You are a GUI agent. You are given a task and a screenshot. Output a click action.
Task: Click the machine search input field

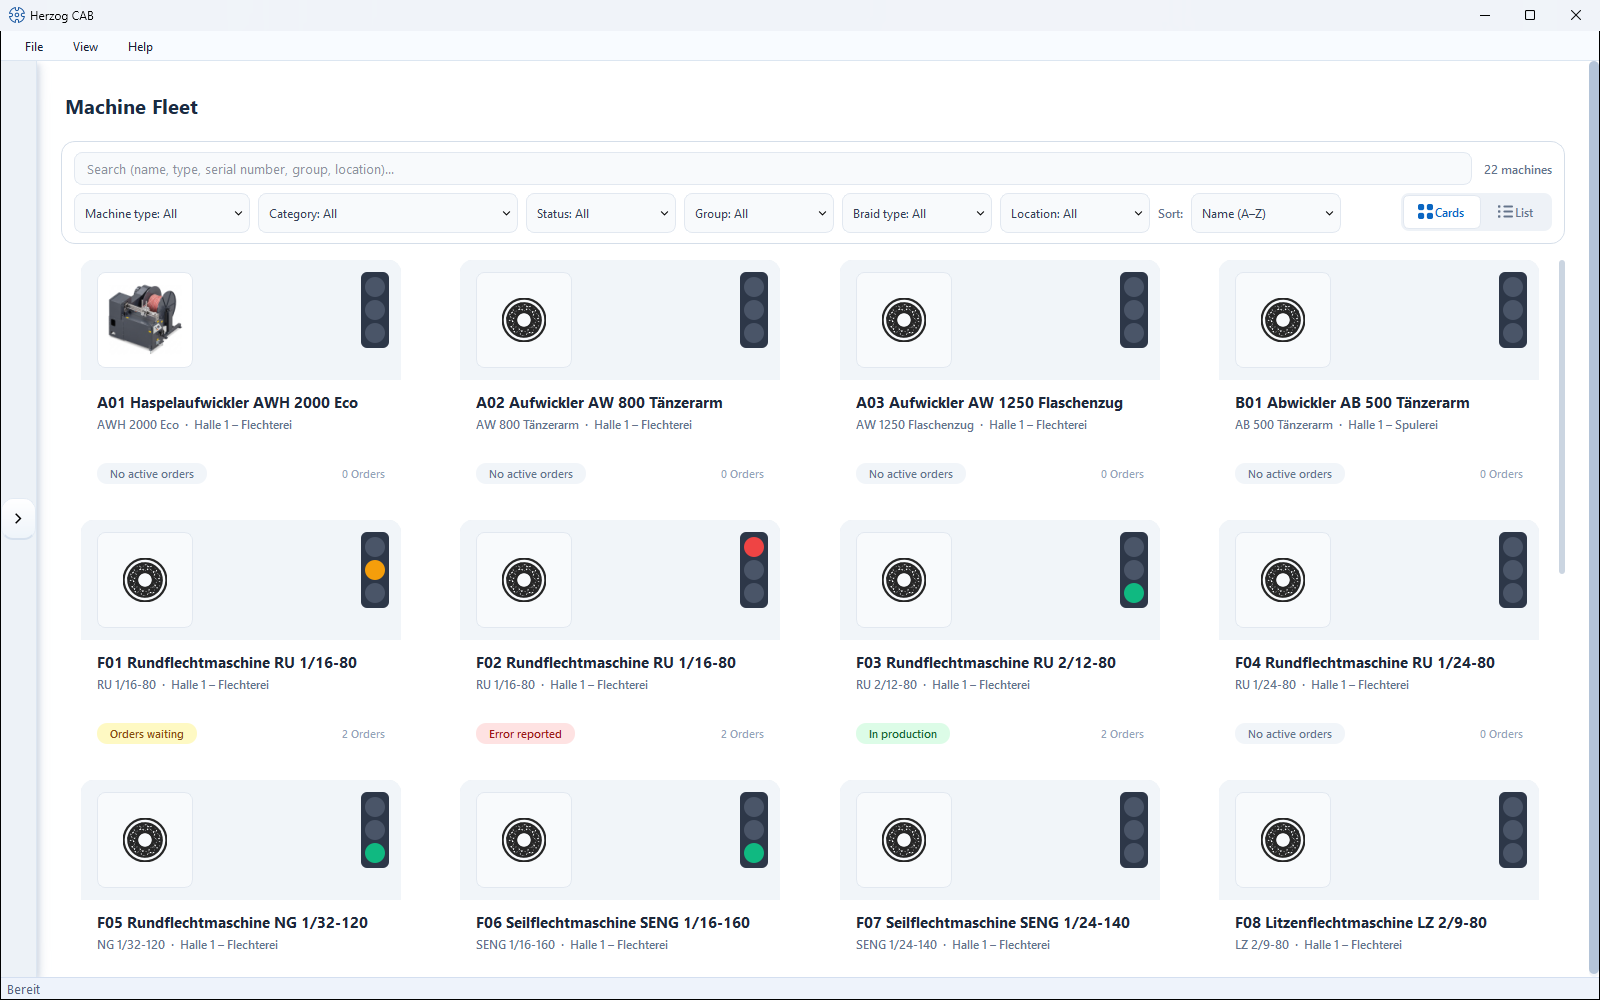pos(772,169)
